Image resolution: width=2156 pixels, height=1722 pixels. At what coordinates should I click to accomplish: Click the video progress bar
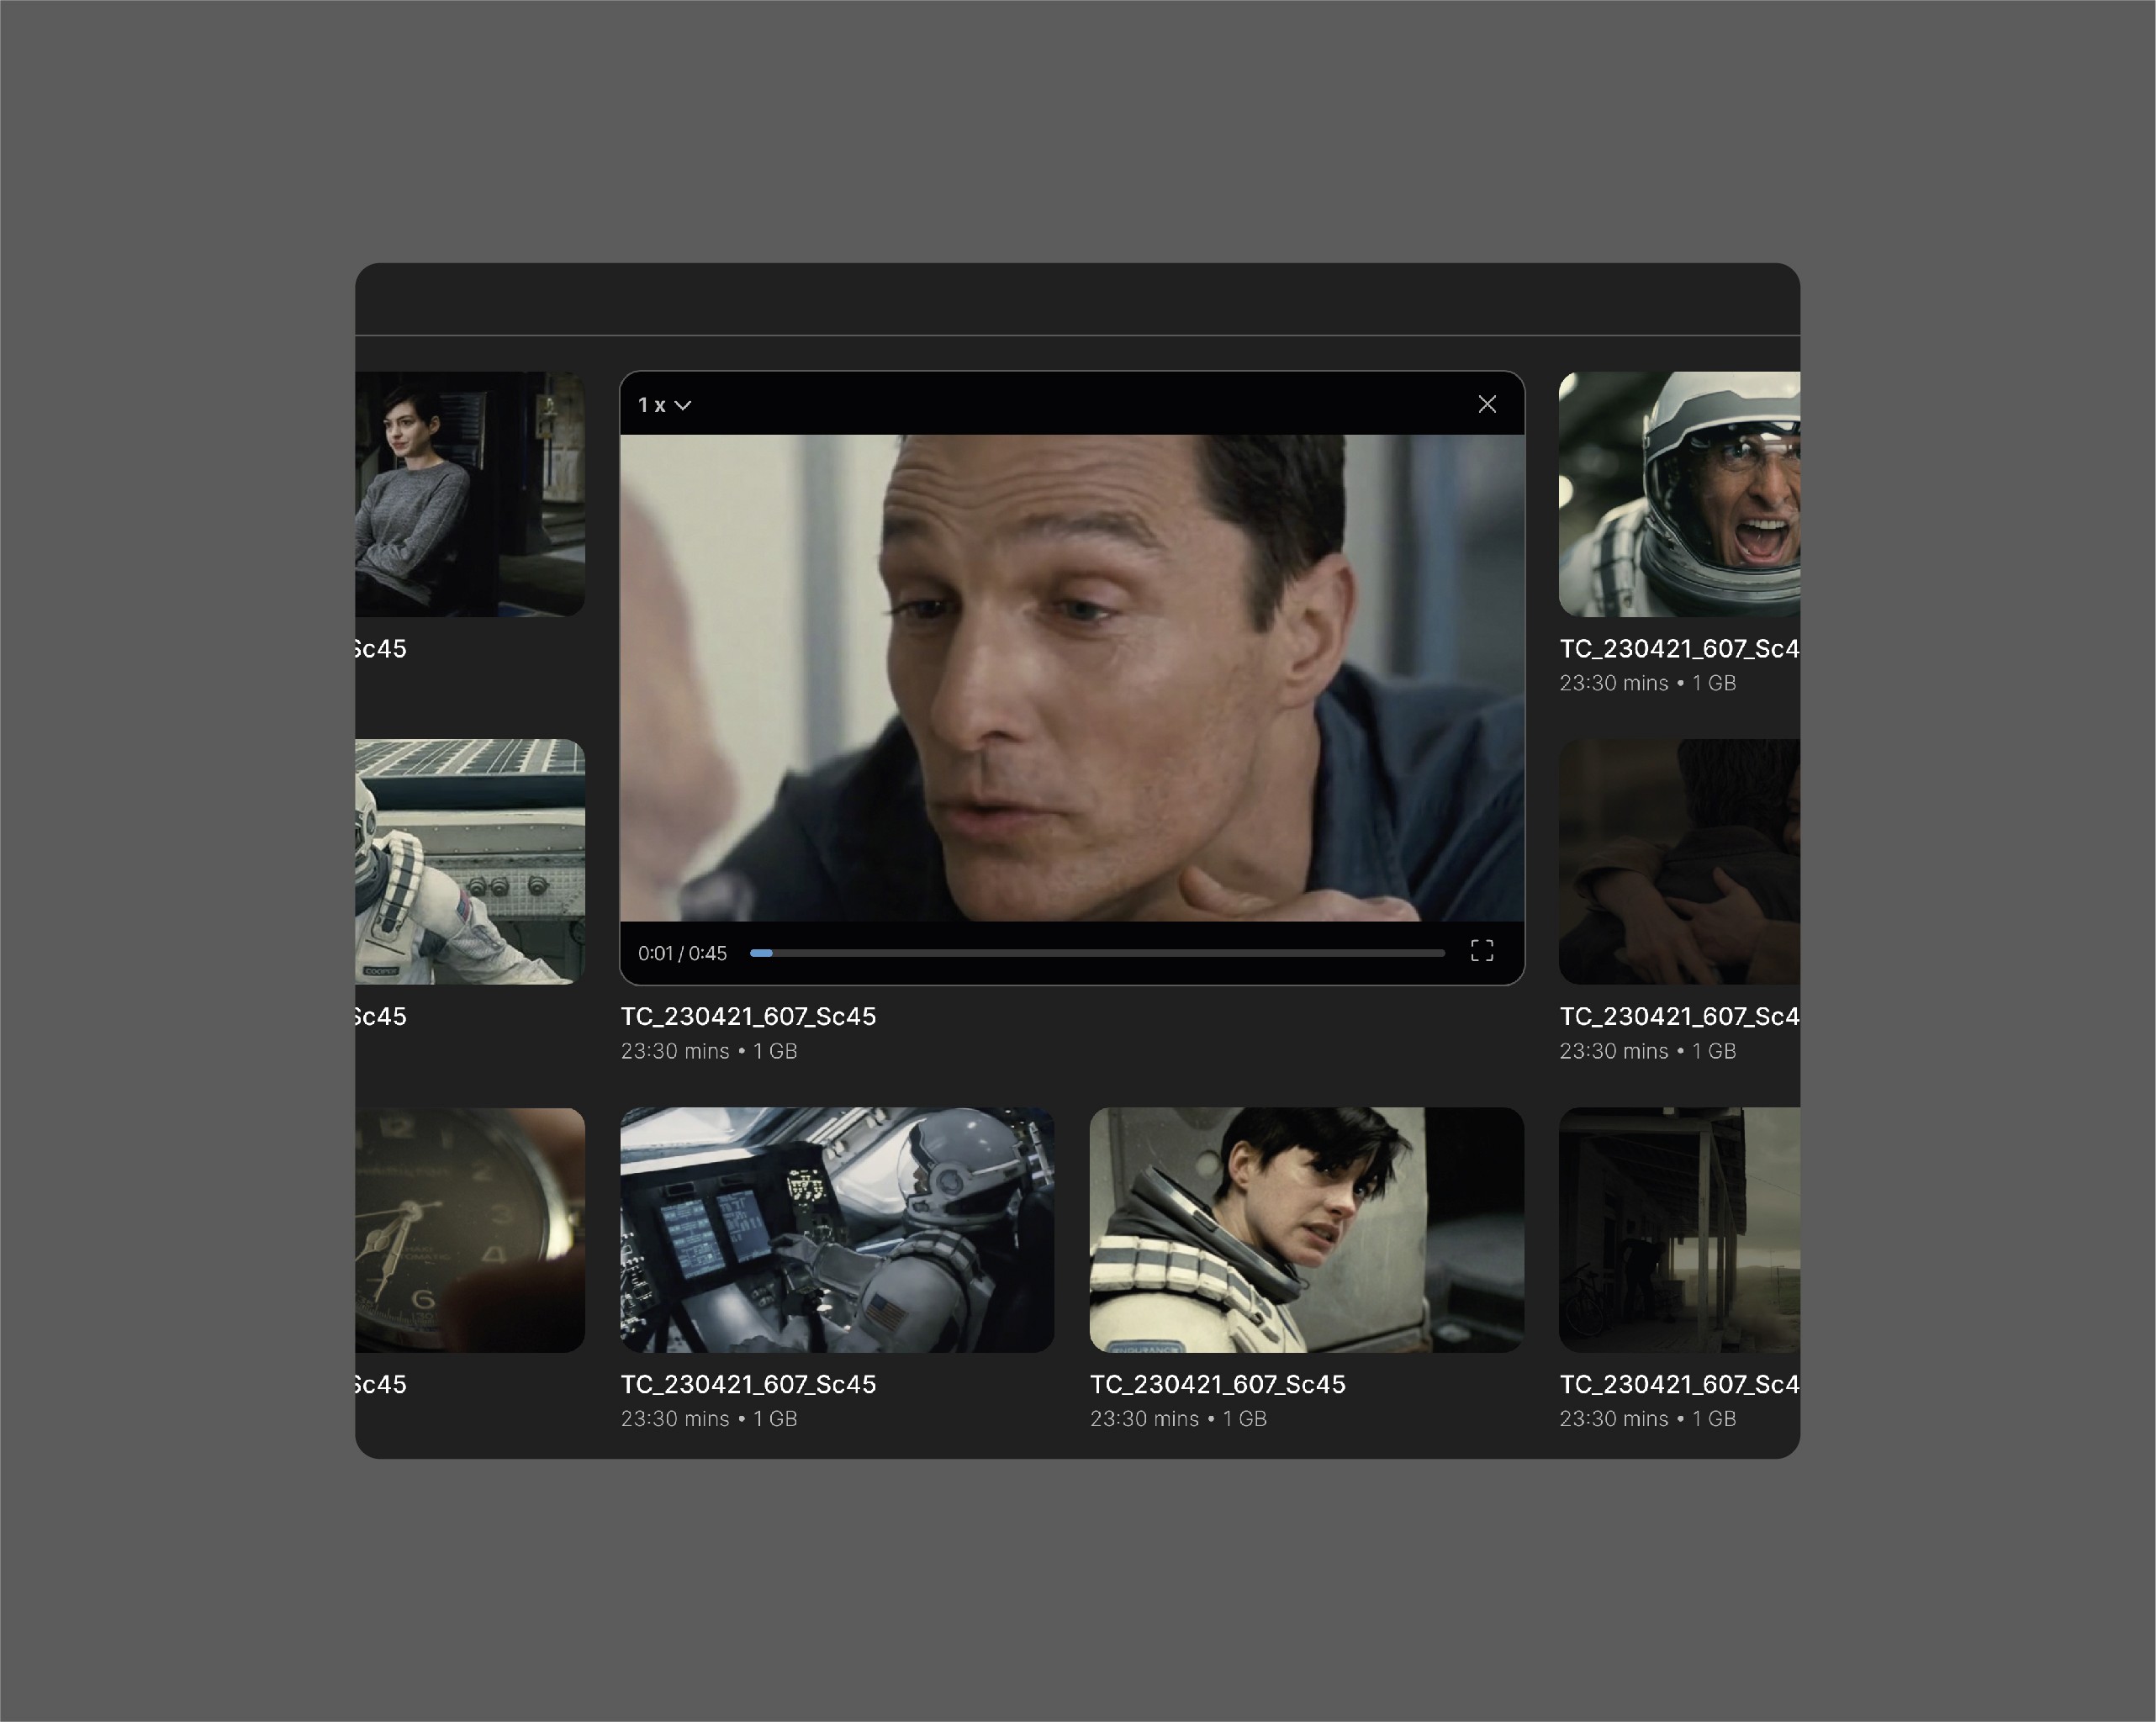[1097, 953]
